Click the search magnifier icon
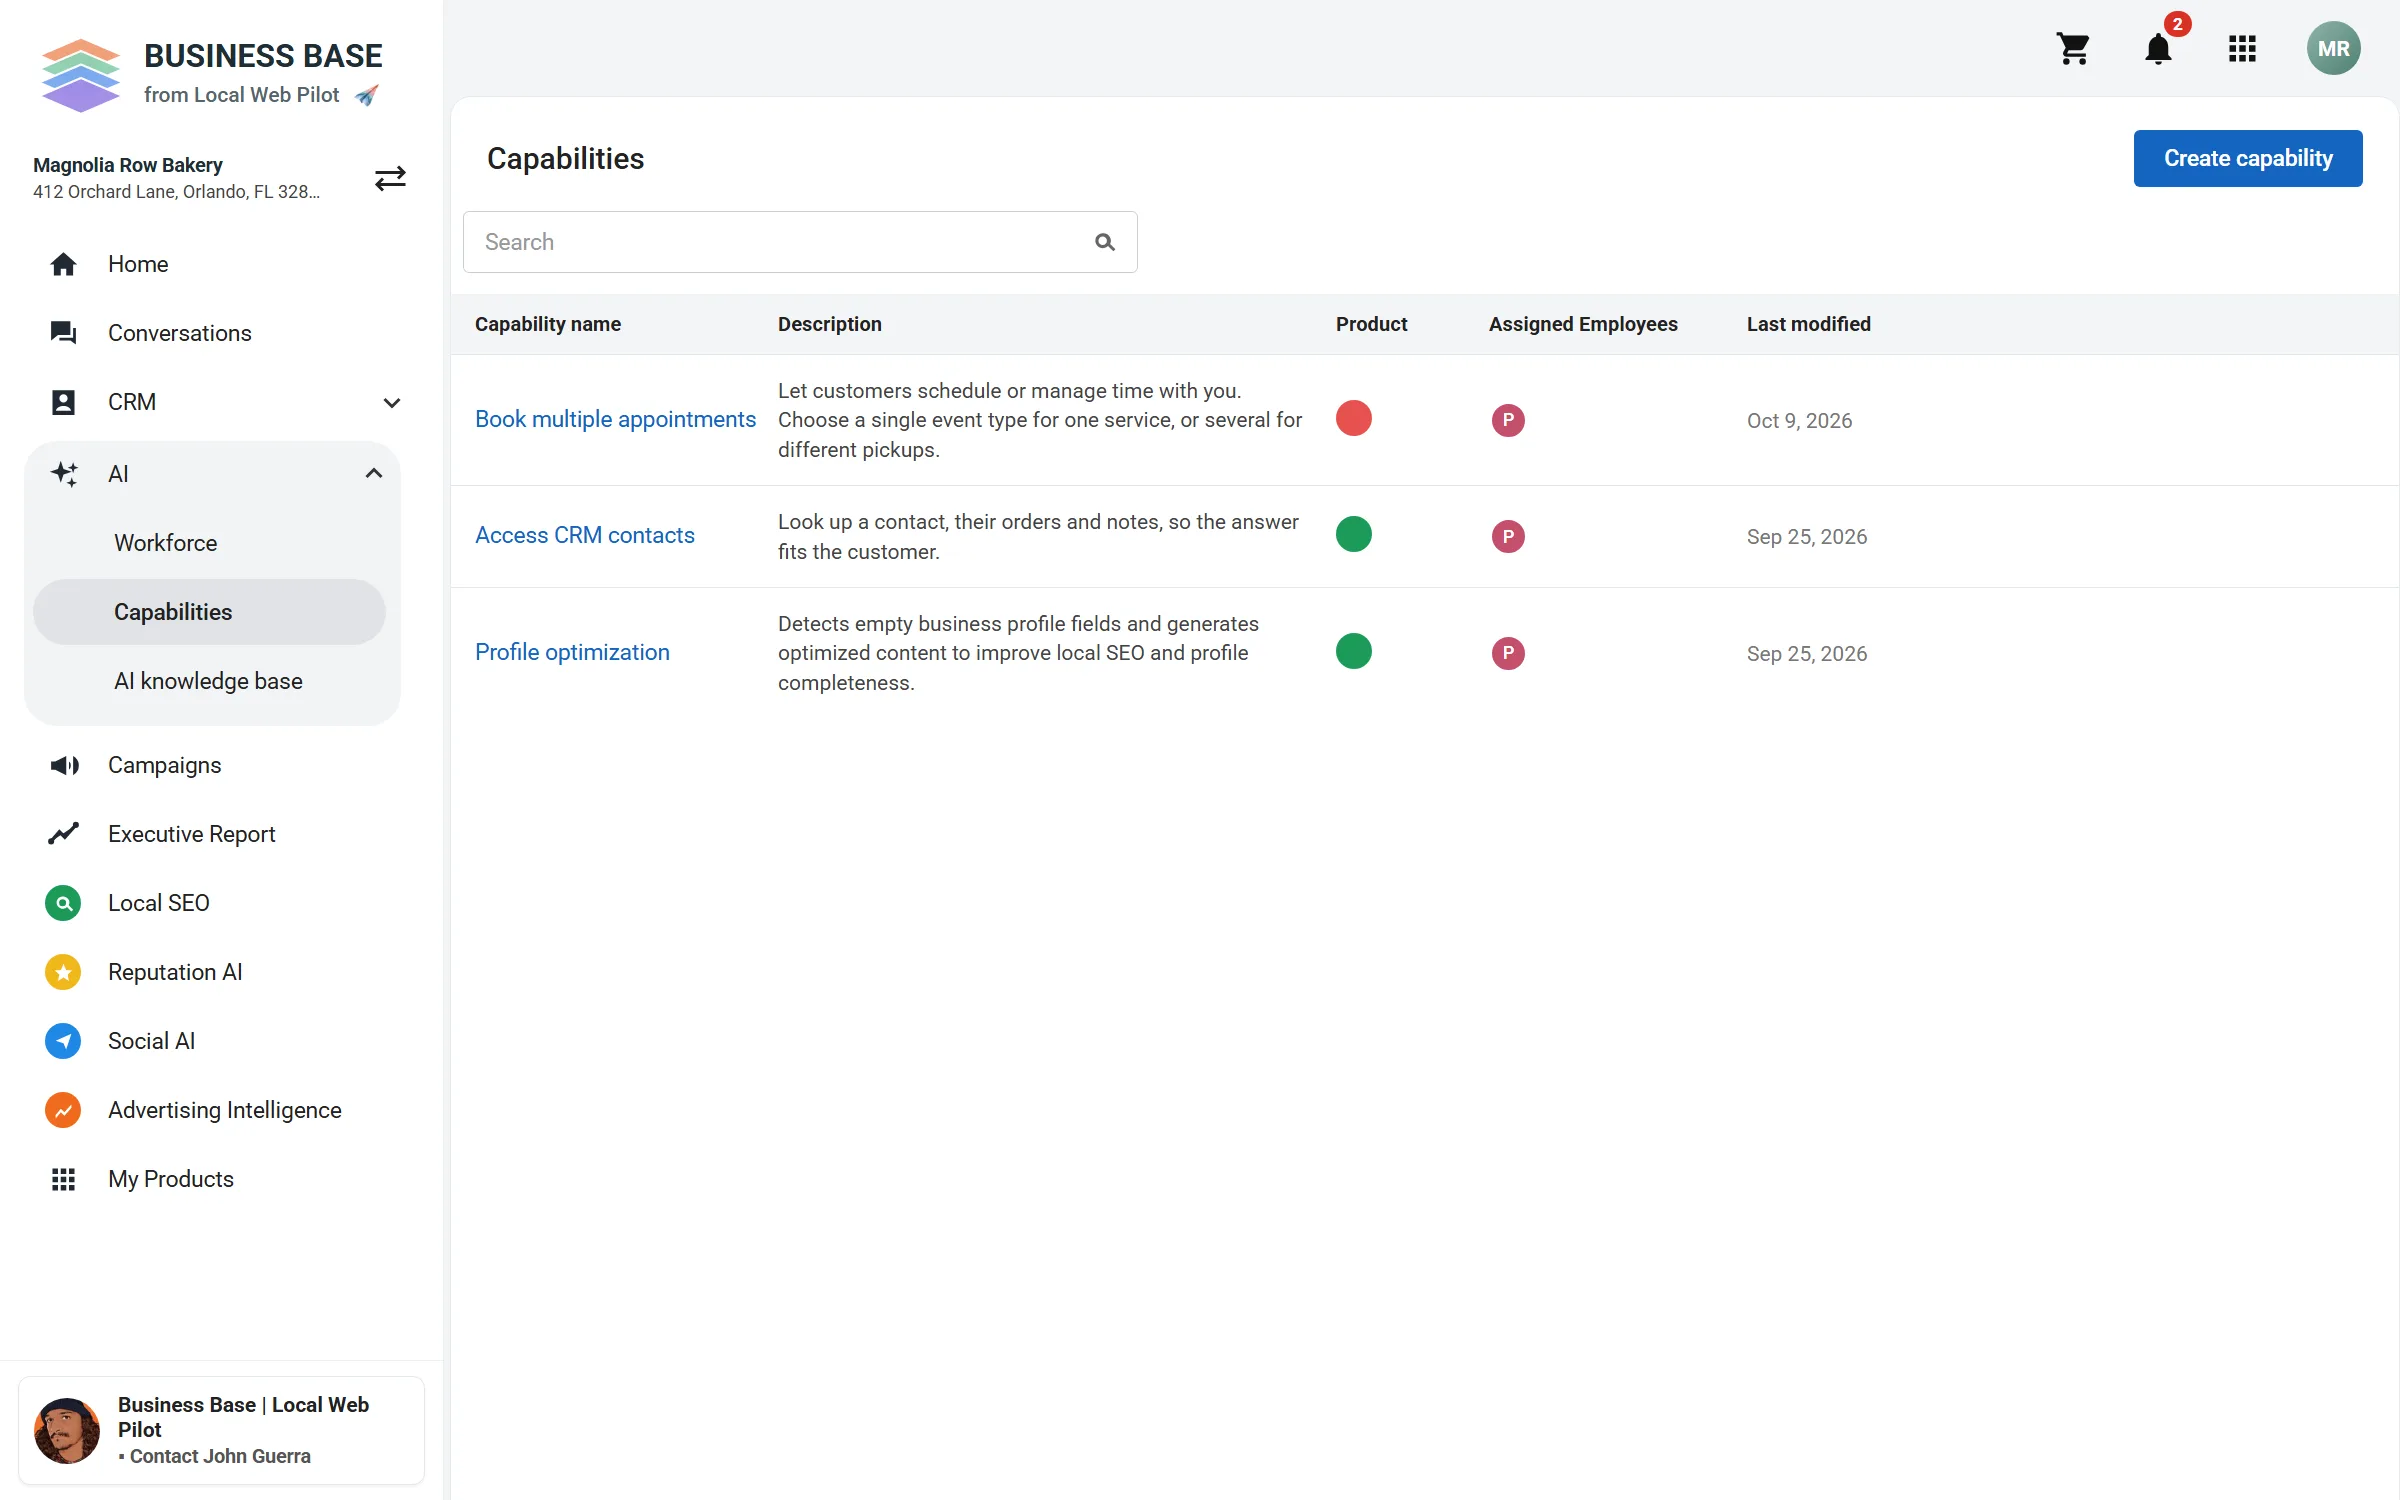 click(1104, 242)
